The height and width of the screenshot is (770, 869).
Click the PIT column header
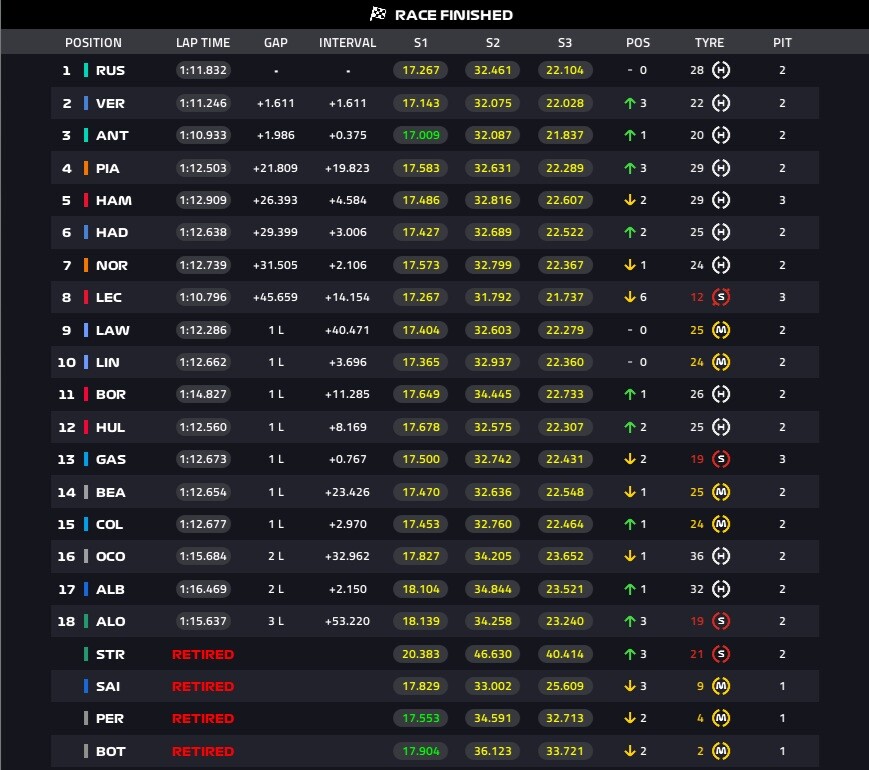pos(782,43)
